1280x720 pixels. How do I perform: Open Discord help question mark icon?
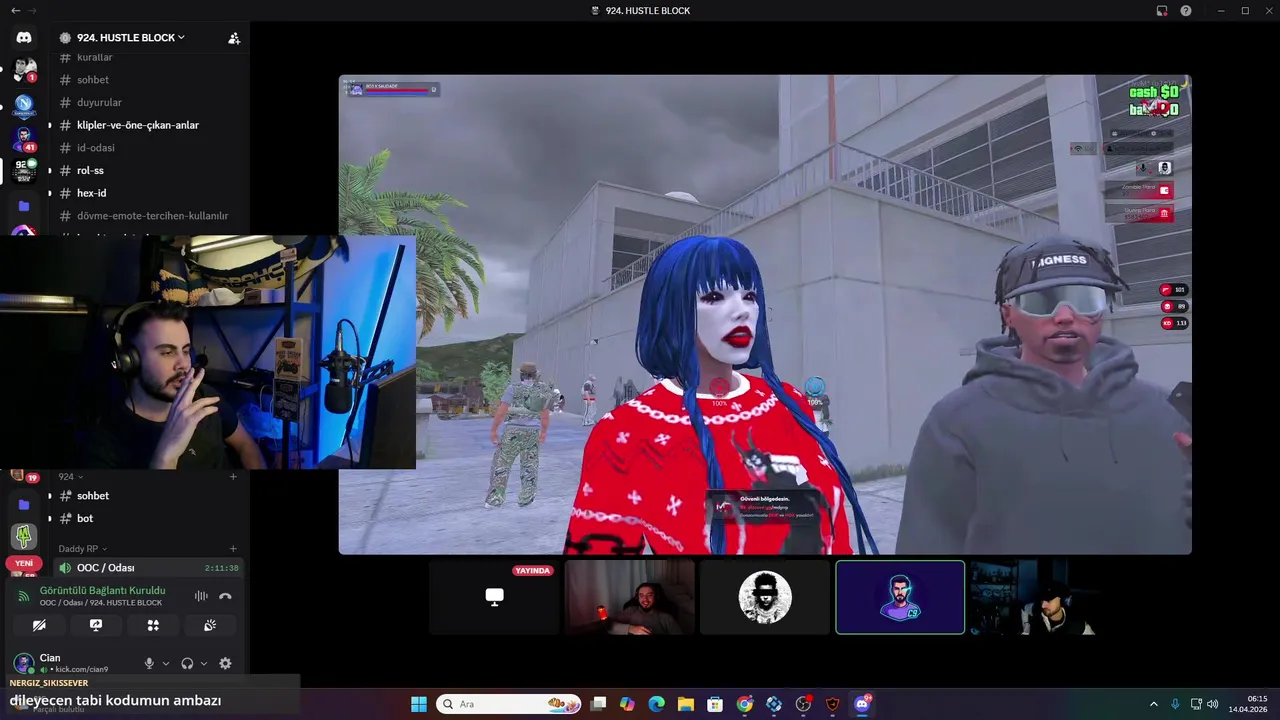coord(1186,11)
